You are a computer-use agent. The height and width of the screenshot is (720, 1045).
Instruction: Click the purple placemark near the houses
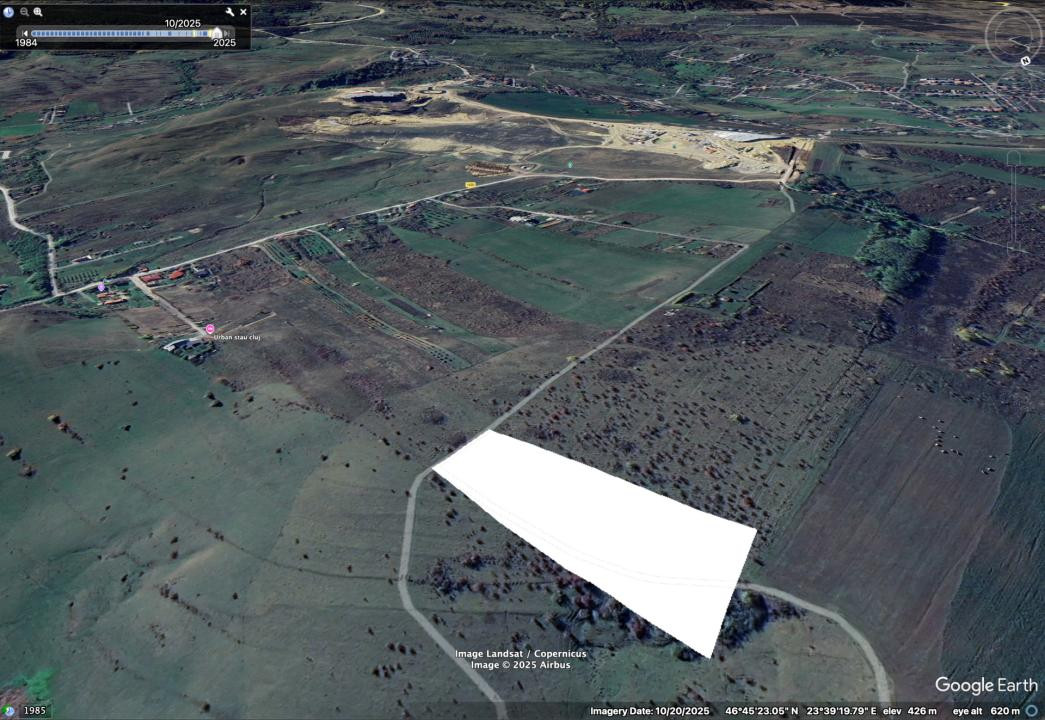(x=101, y=287)
